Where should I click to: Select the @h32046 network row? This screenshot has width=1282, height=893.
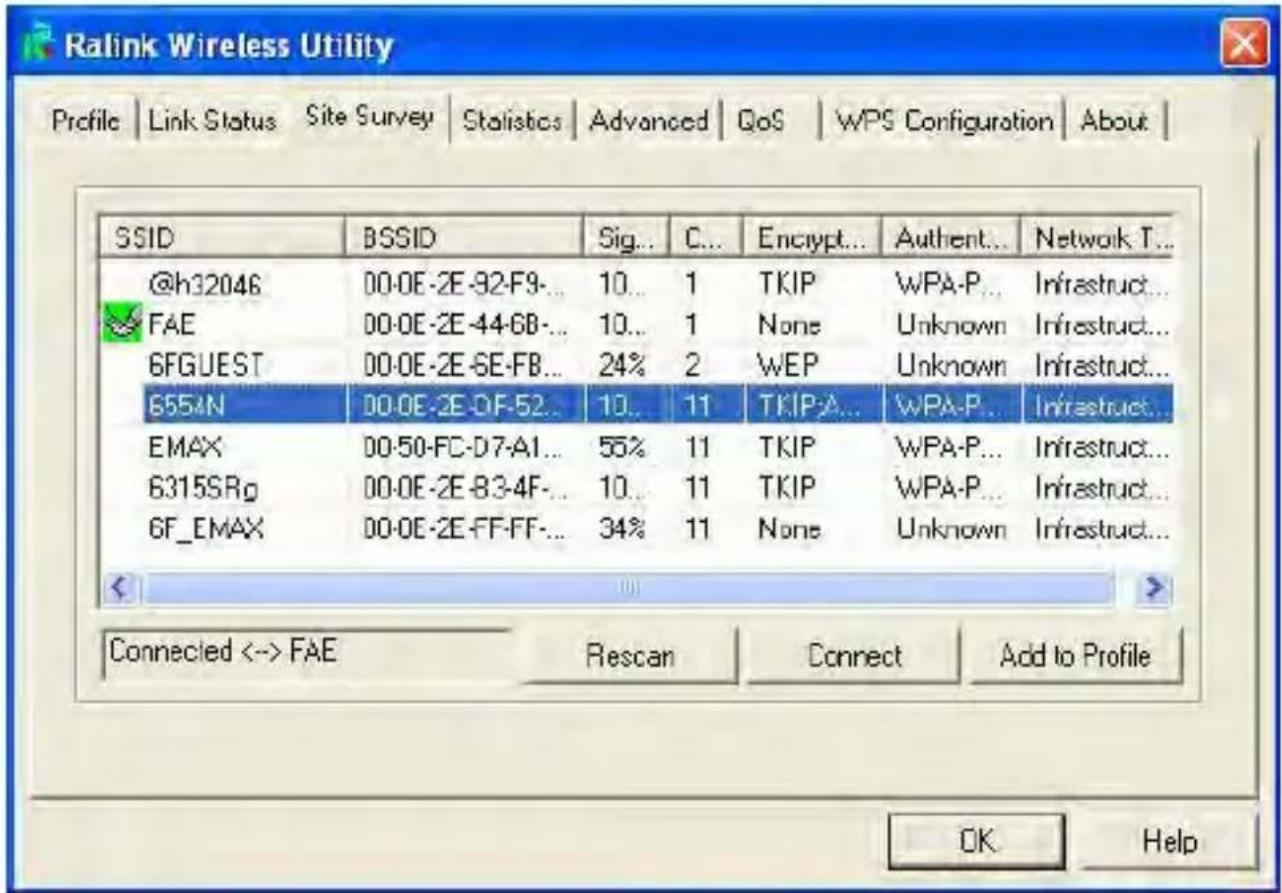[638, 285]
